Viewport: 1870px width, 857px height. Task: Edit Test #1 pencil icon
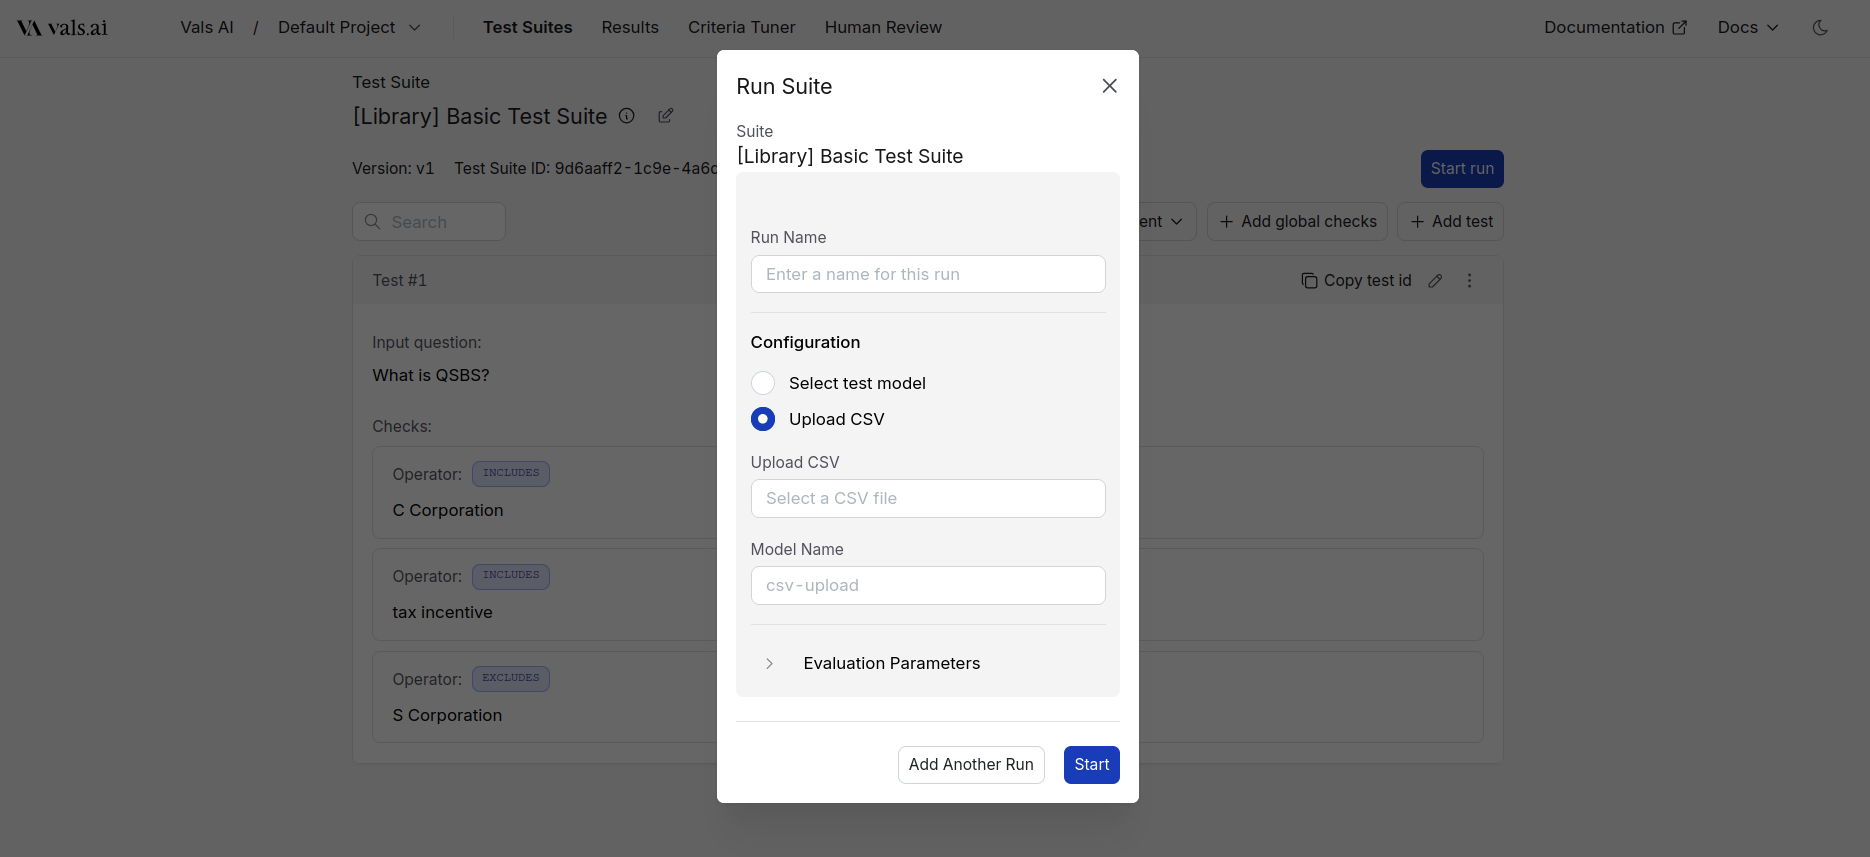(1435, 281)
